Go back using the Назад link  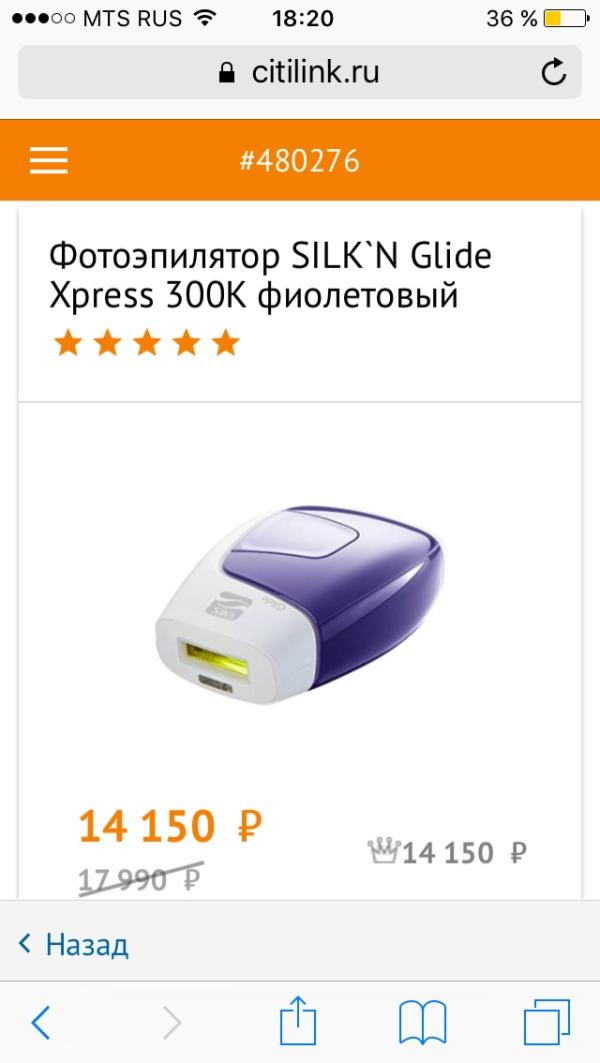pos(73,944)
